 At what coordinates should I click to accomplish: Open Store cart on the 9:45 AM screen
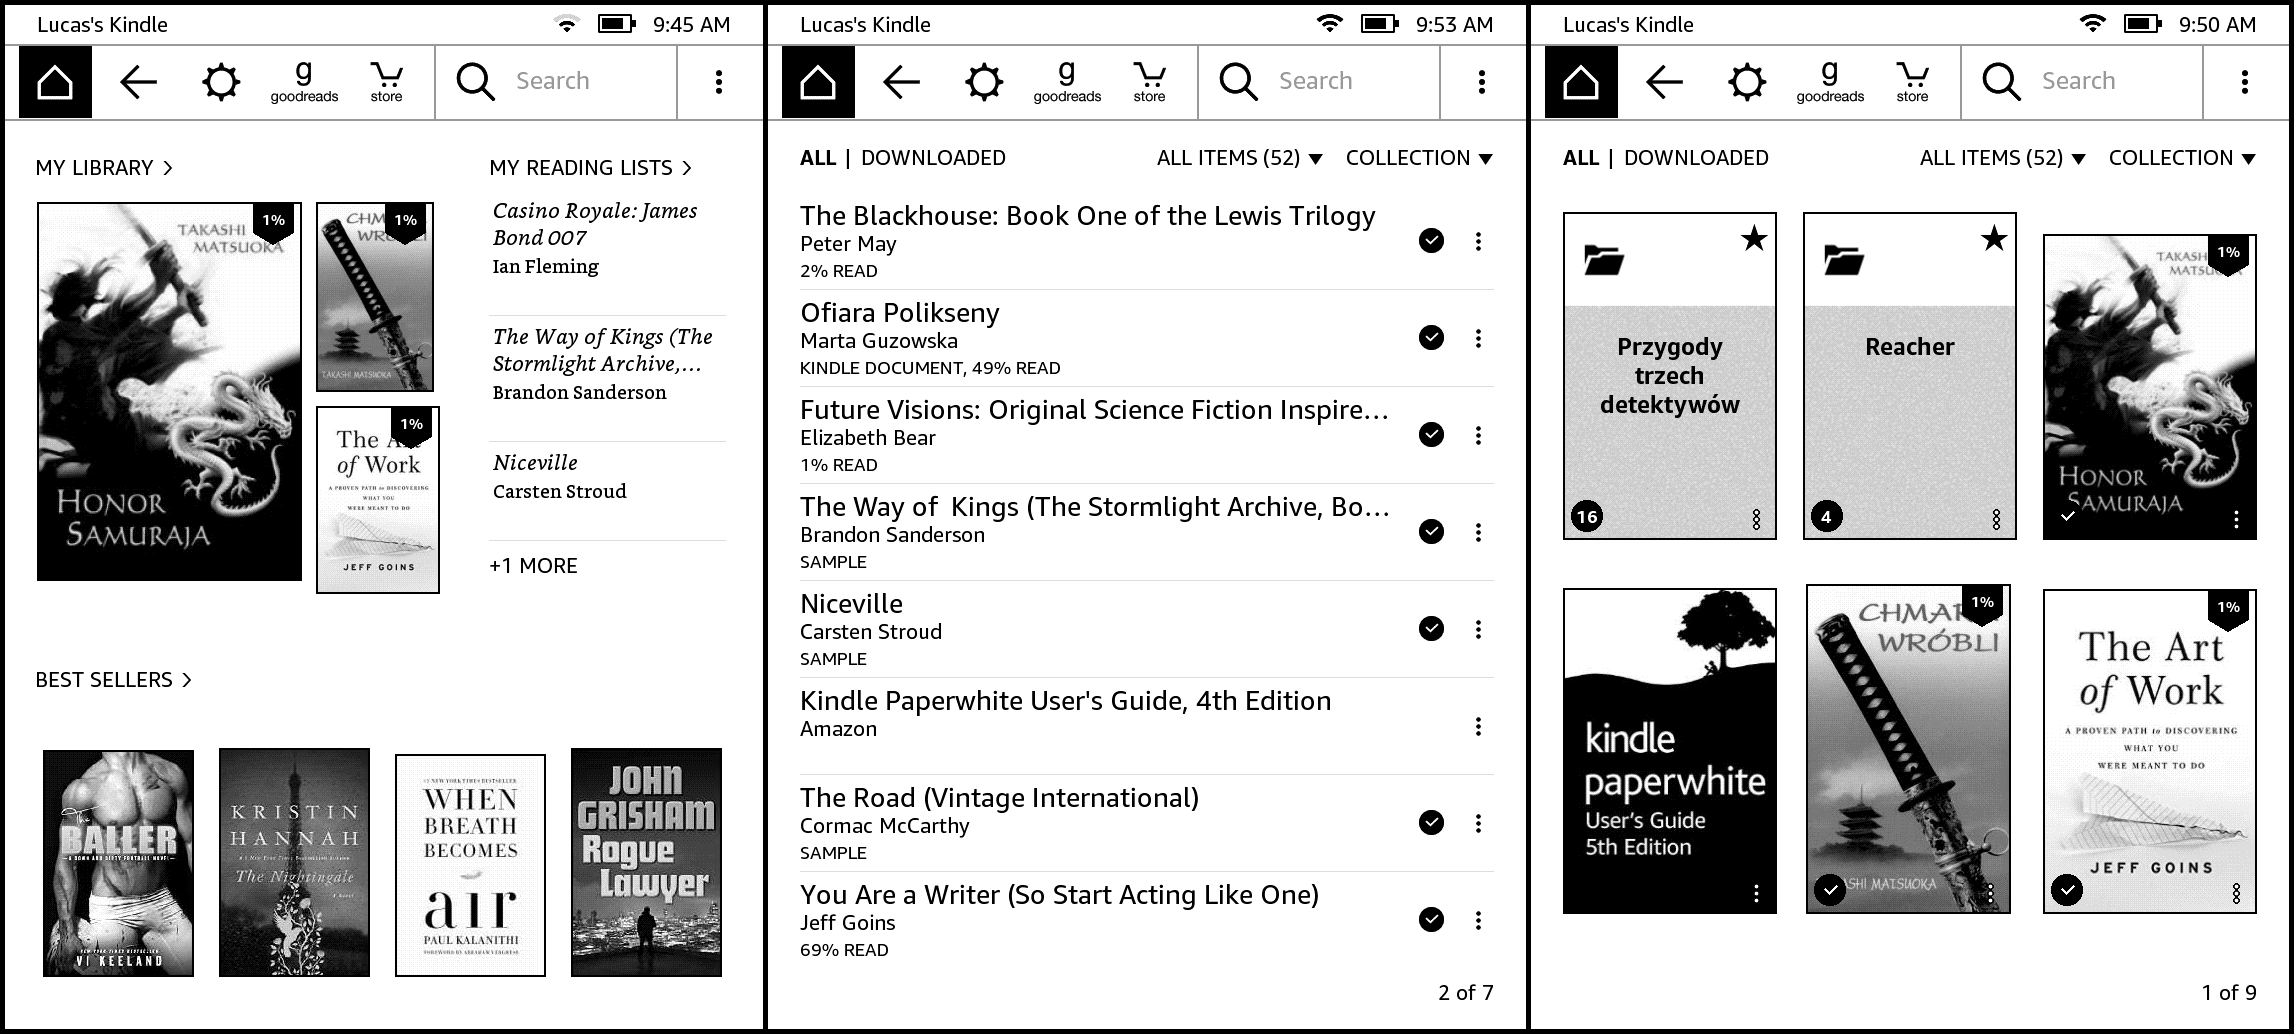tap(386, 82)
